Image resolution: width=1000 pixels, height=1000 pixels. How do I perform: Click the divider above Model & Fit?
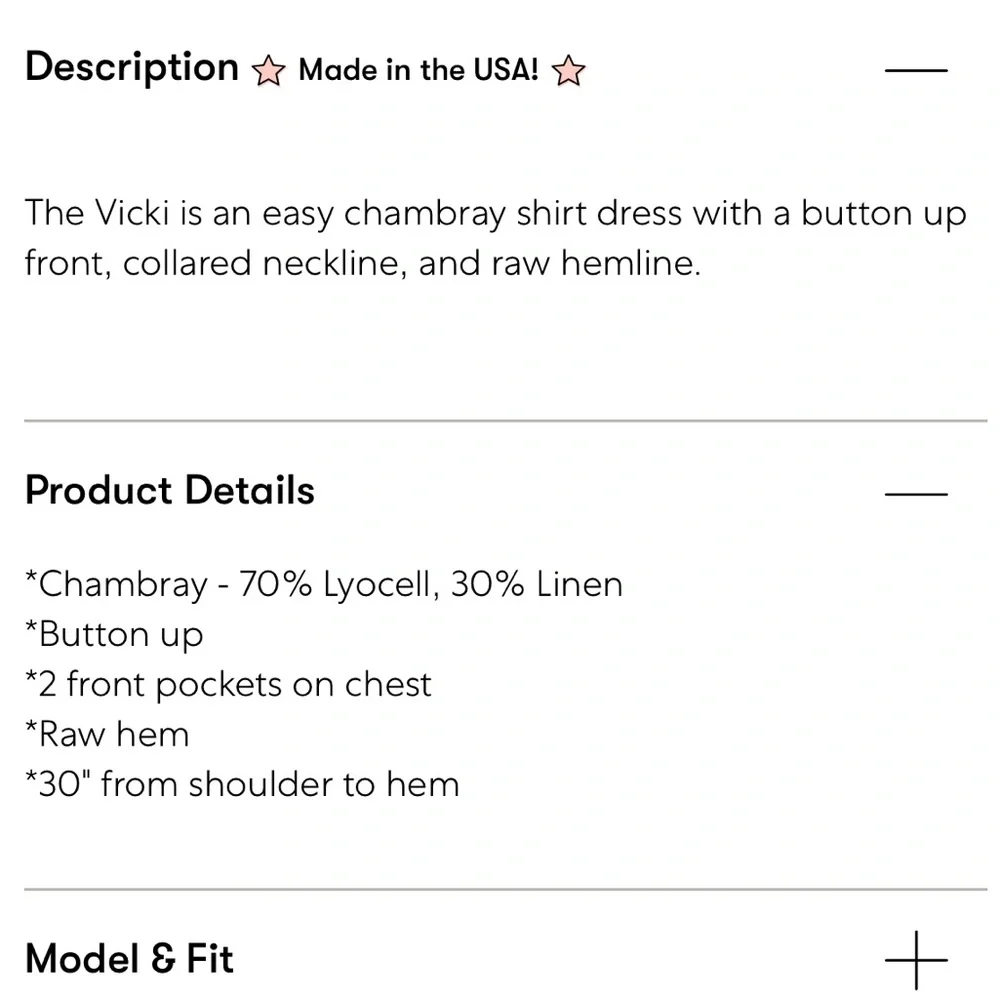point(505,889)
